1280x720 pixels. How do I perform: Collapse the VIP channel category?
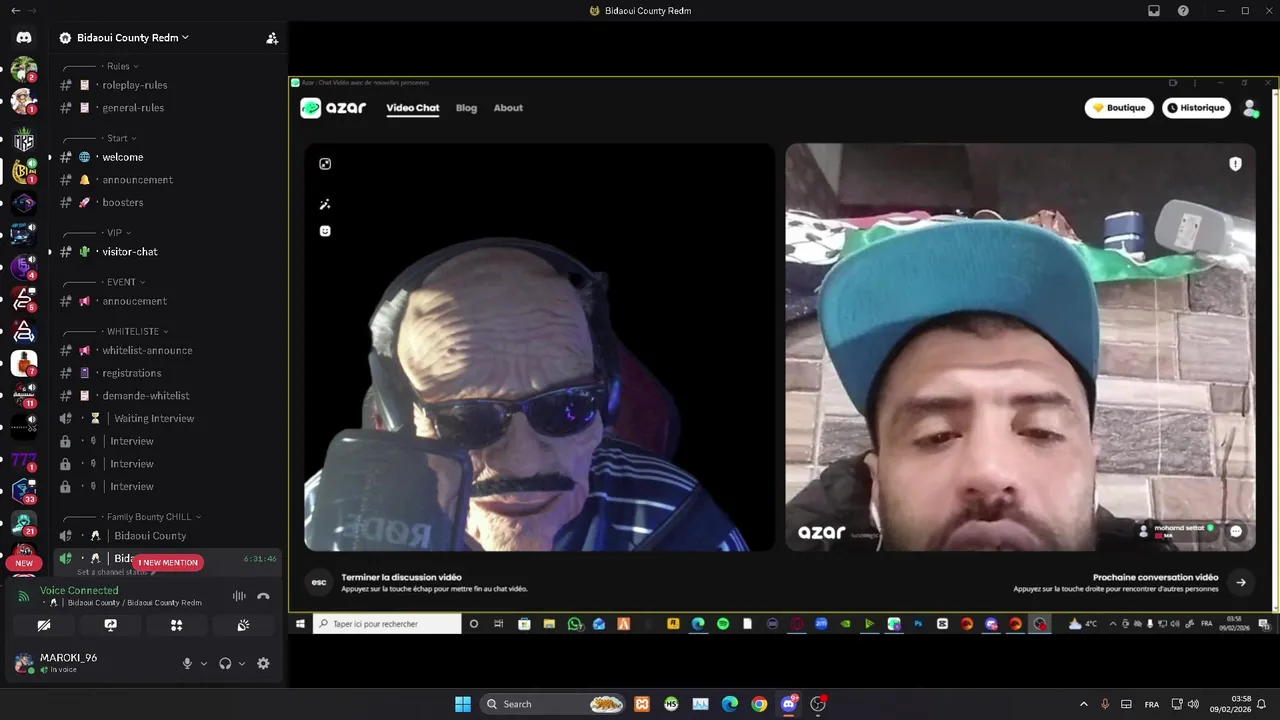(x=118, y=233)
